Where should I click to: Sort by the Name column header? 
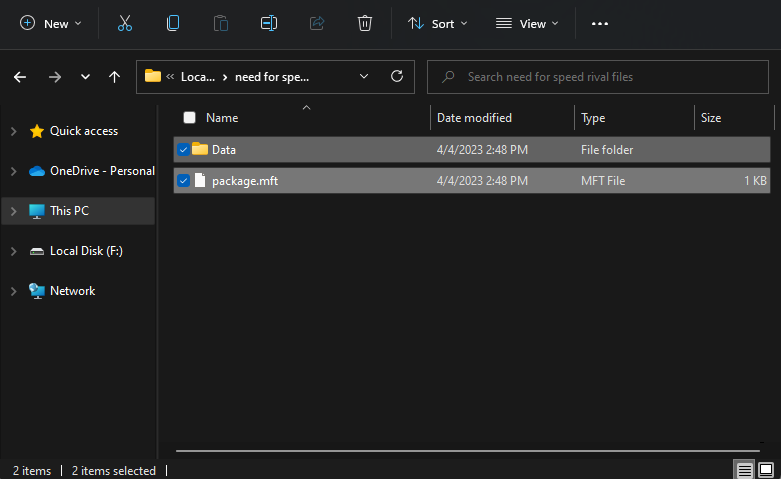[222, 118]
